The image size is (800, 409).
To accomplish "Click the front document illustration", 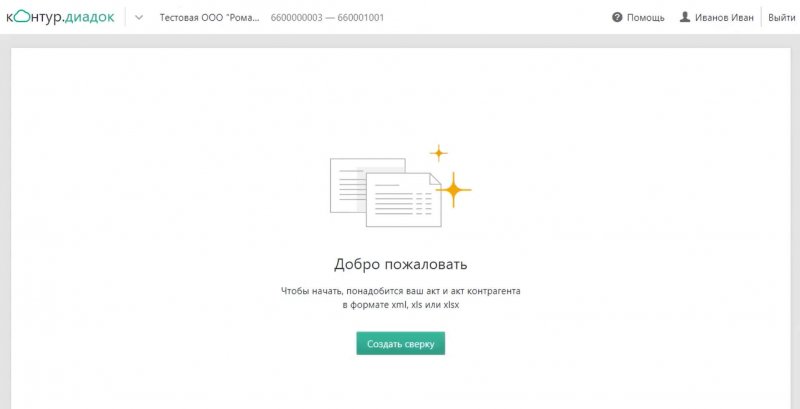I will coord(403,198).
